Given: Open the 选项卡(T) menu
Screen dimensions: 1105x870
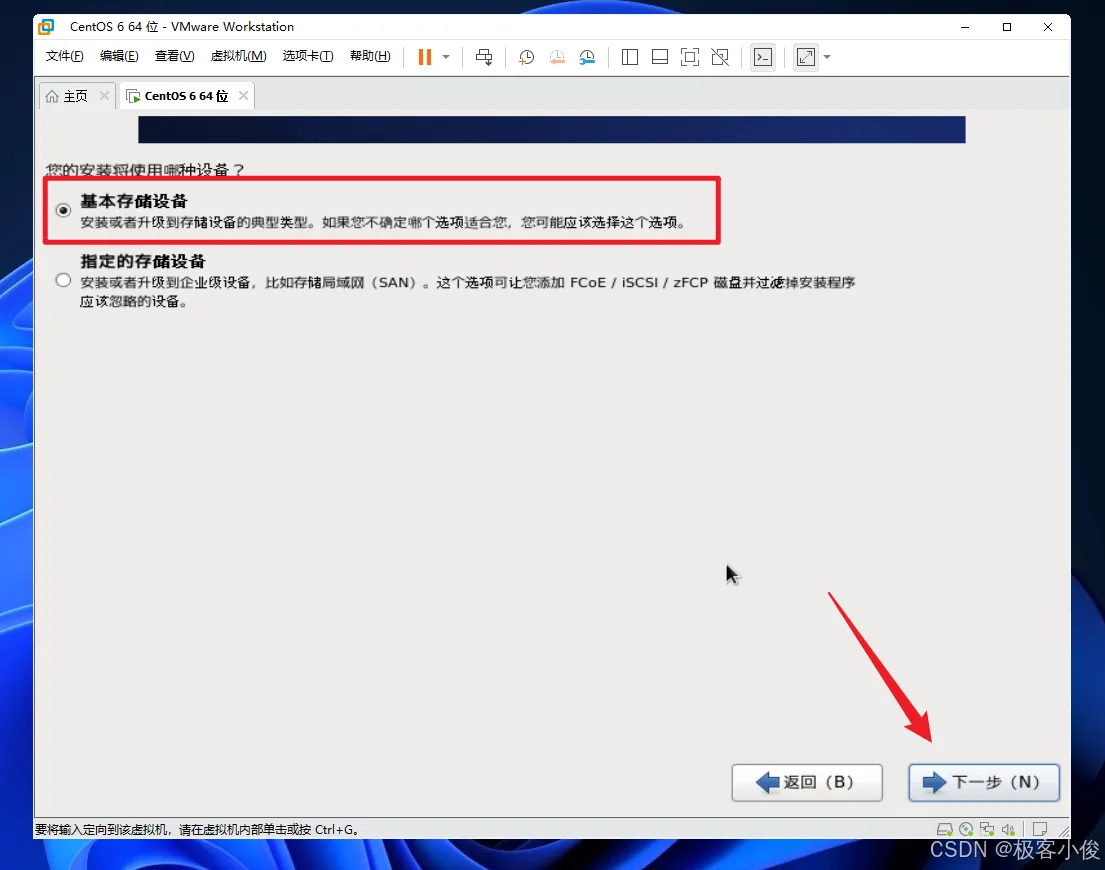Looking at the screenshot, I should point(308,56).
